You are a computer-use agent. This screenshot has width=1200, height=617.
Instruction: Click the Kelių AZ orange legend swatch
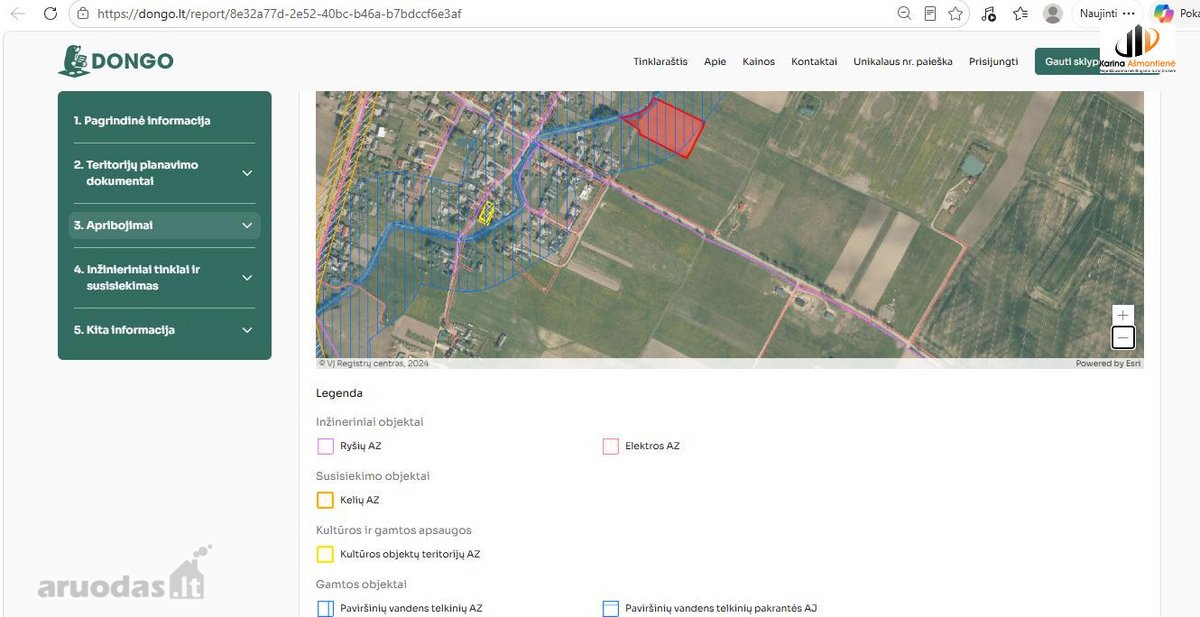coord(325,500)
